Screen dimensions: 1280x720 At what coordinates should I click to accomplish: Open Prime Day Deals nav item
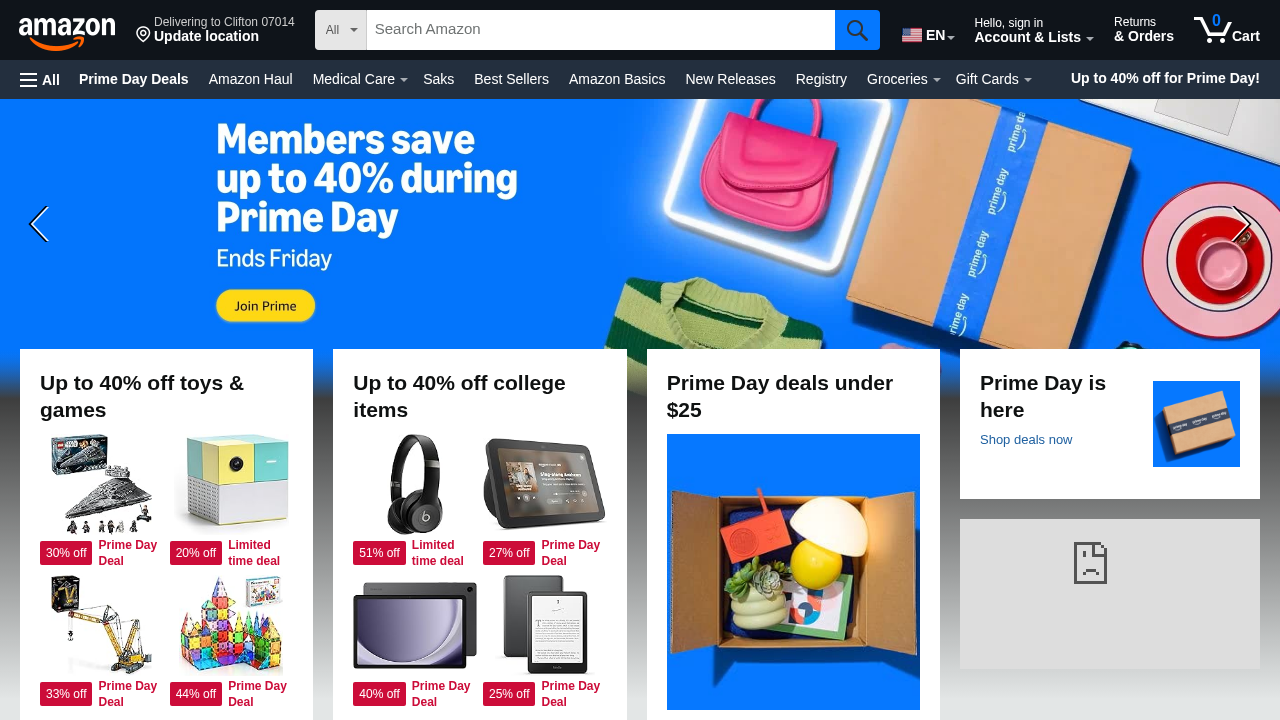(x=134, y=79)
